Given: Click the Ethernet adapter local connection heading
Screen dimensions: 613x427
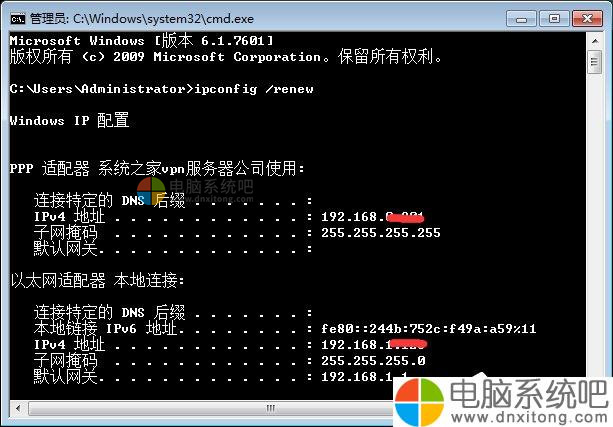Looking at the screenshot, I should 97,280.
